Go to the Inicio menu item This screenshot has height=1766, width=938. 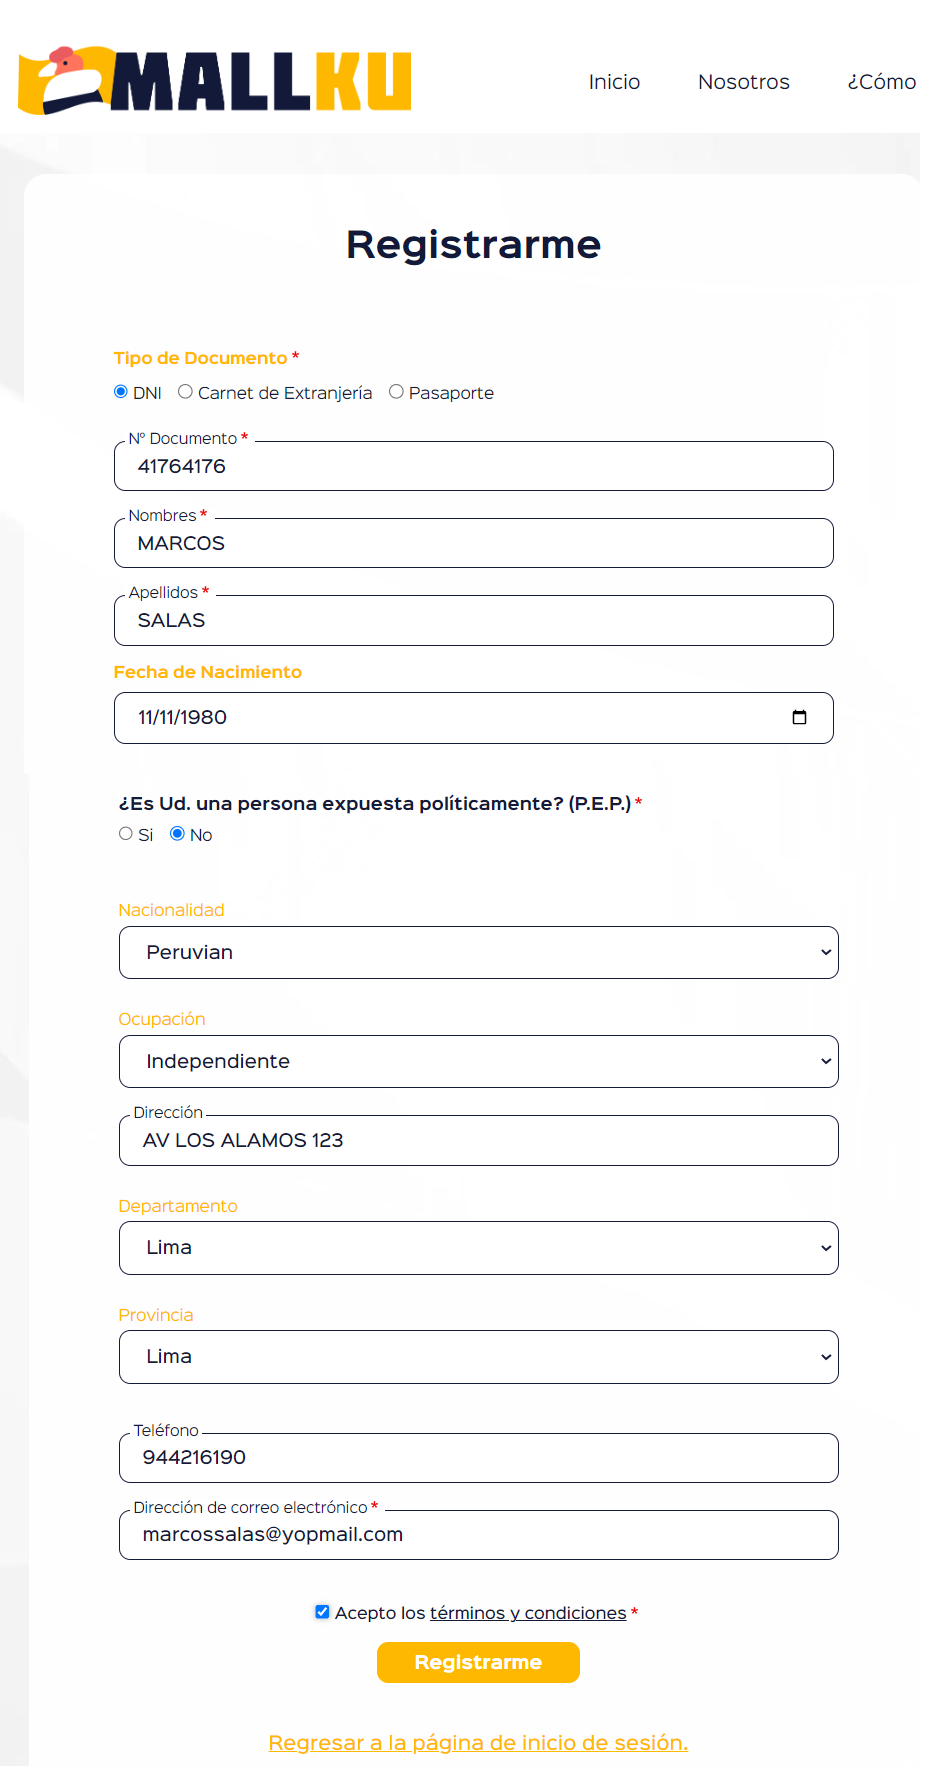click(x=614, y=82)
